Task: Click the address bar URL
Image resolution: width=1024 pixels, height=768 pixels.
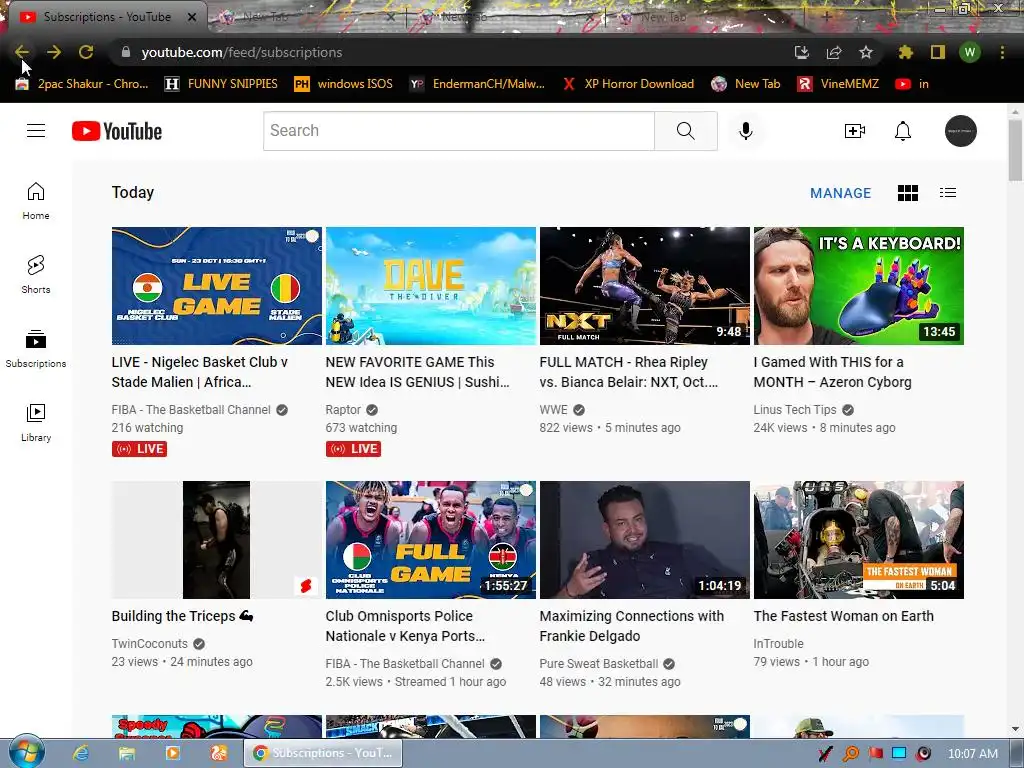Action: coord(242,52)
